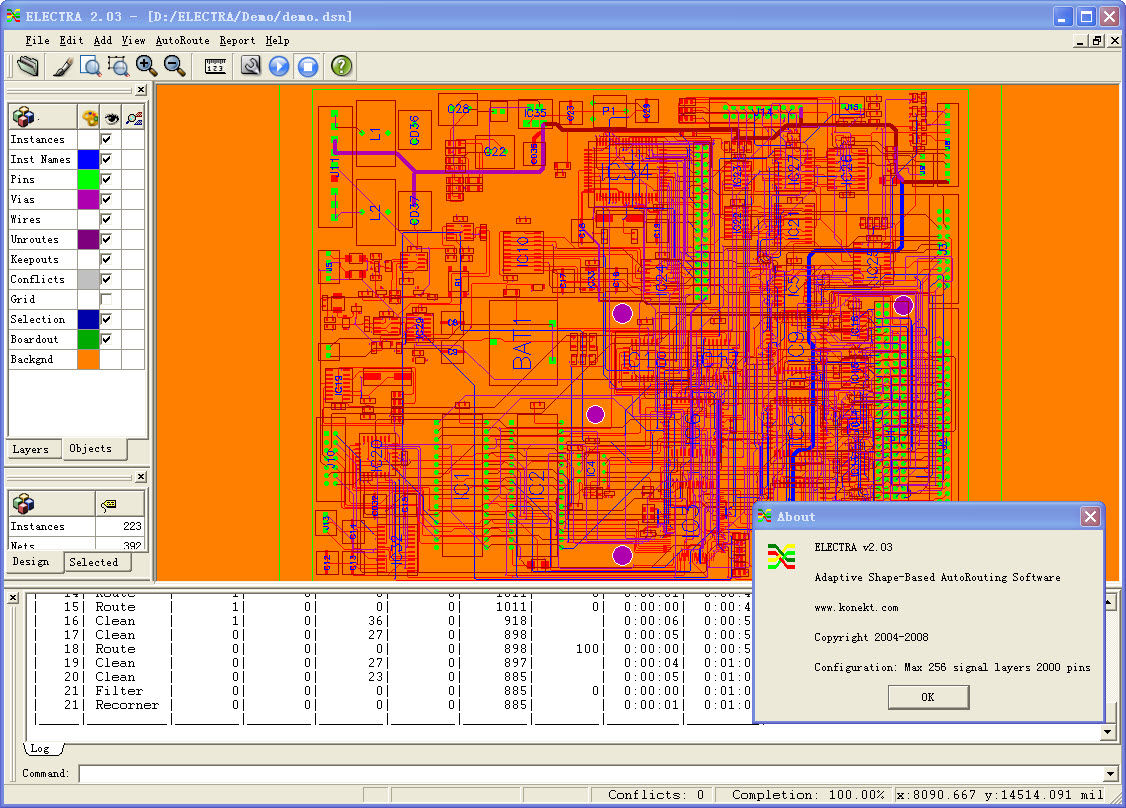
Task: Click the colored cubes header in Design panel
Action: 24,503
